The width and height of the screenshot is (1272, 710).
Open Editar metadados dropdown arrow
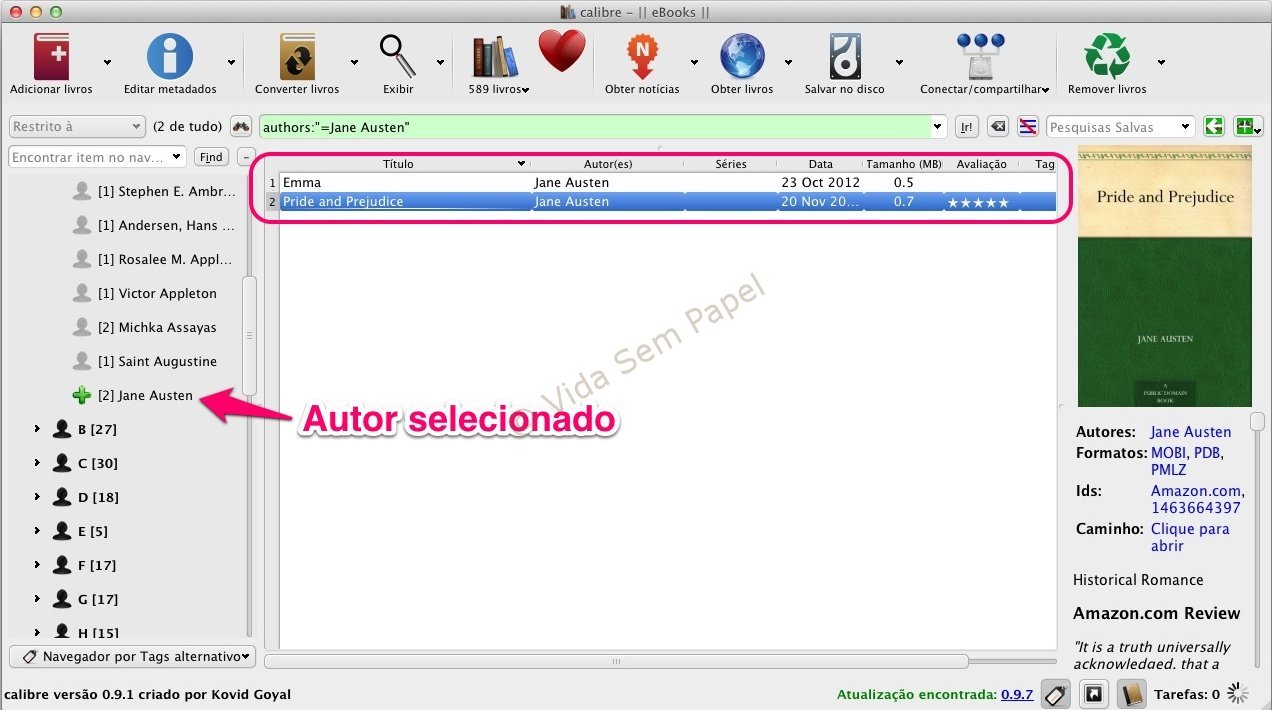pos(231,62)
